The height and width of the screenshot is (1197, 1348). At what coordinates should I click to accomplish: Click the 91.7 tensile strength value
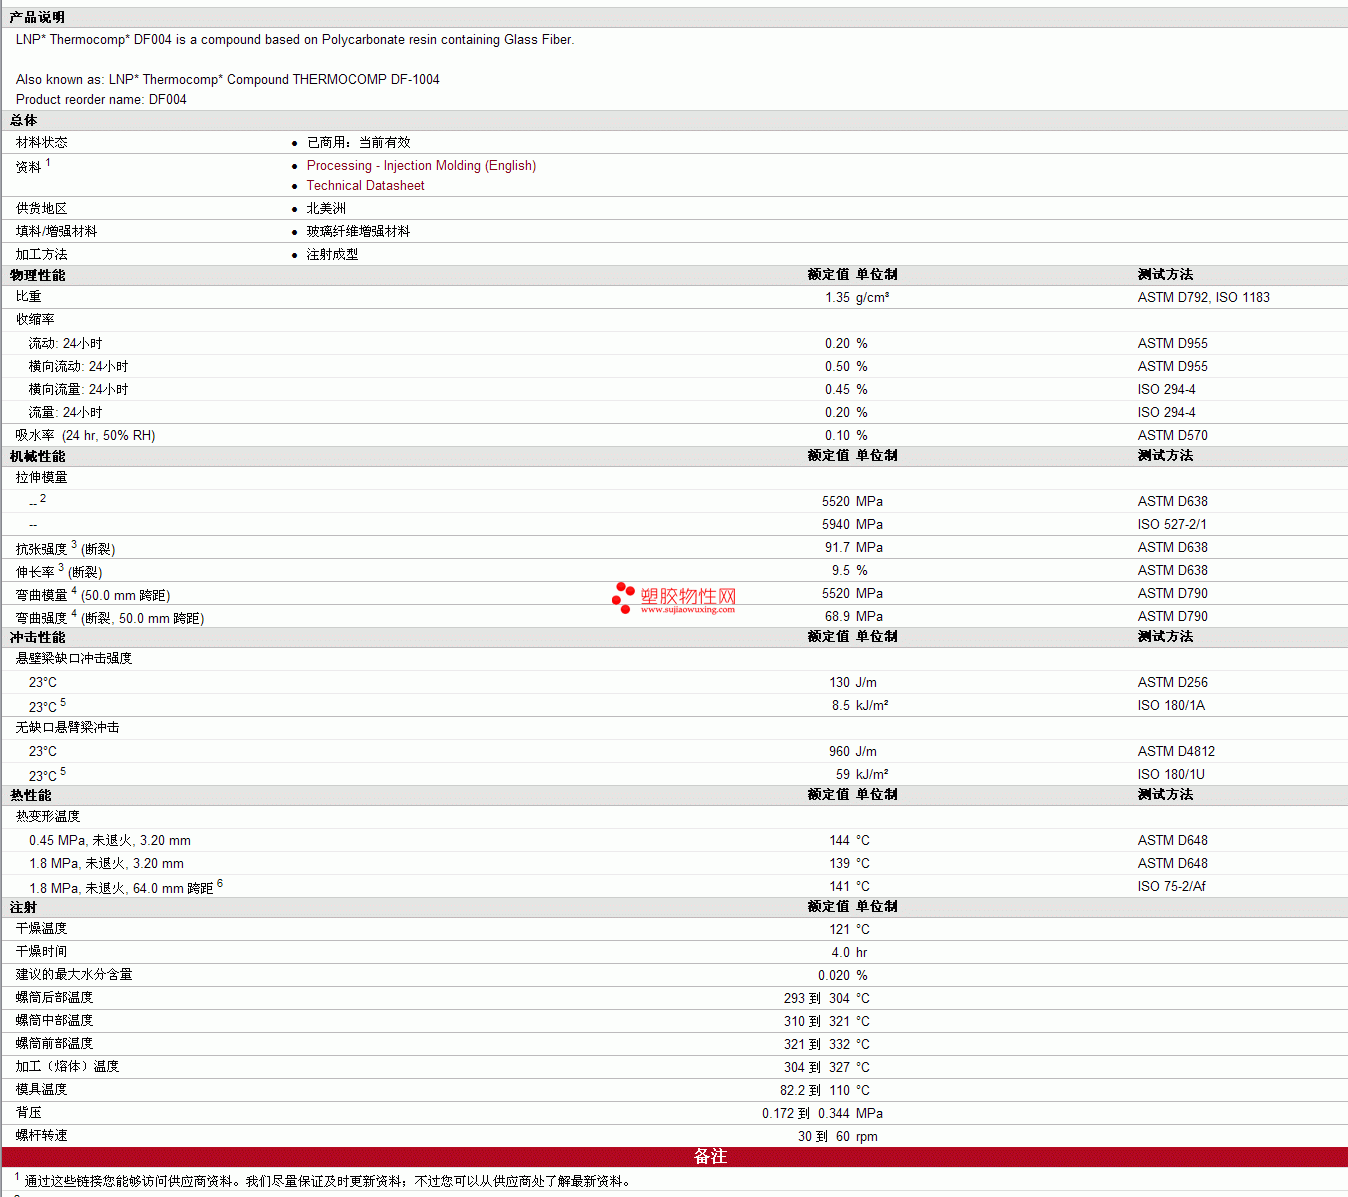(837, 548)
